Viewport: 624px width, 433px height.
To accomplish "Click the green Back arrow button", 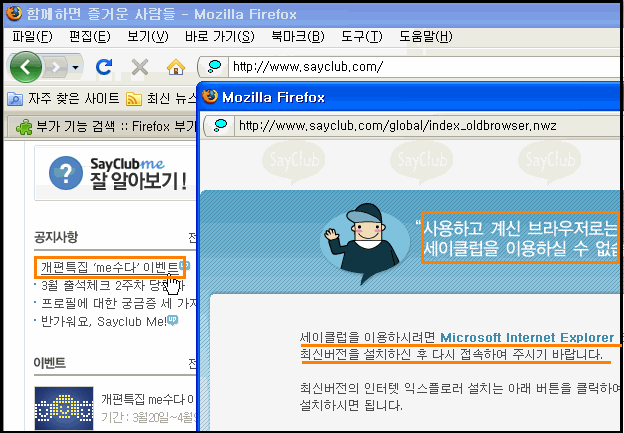I will 26,67.
